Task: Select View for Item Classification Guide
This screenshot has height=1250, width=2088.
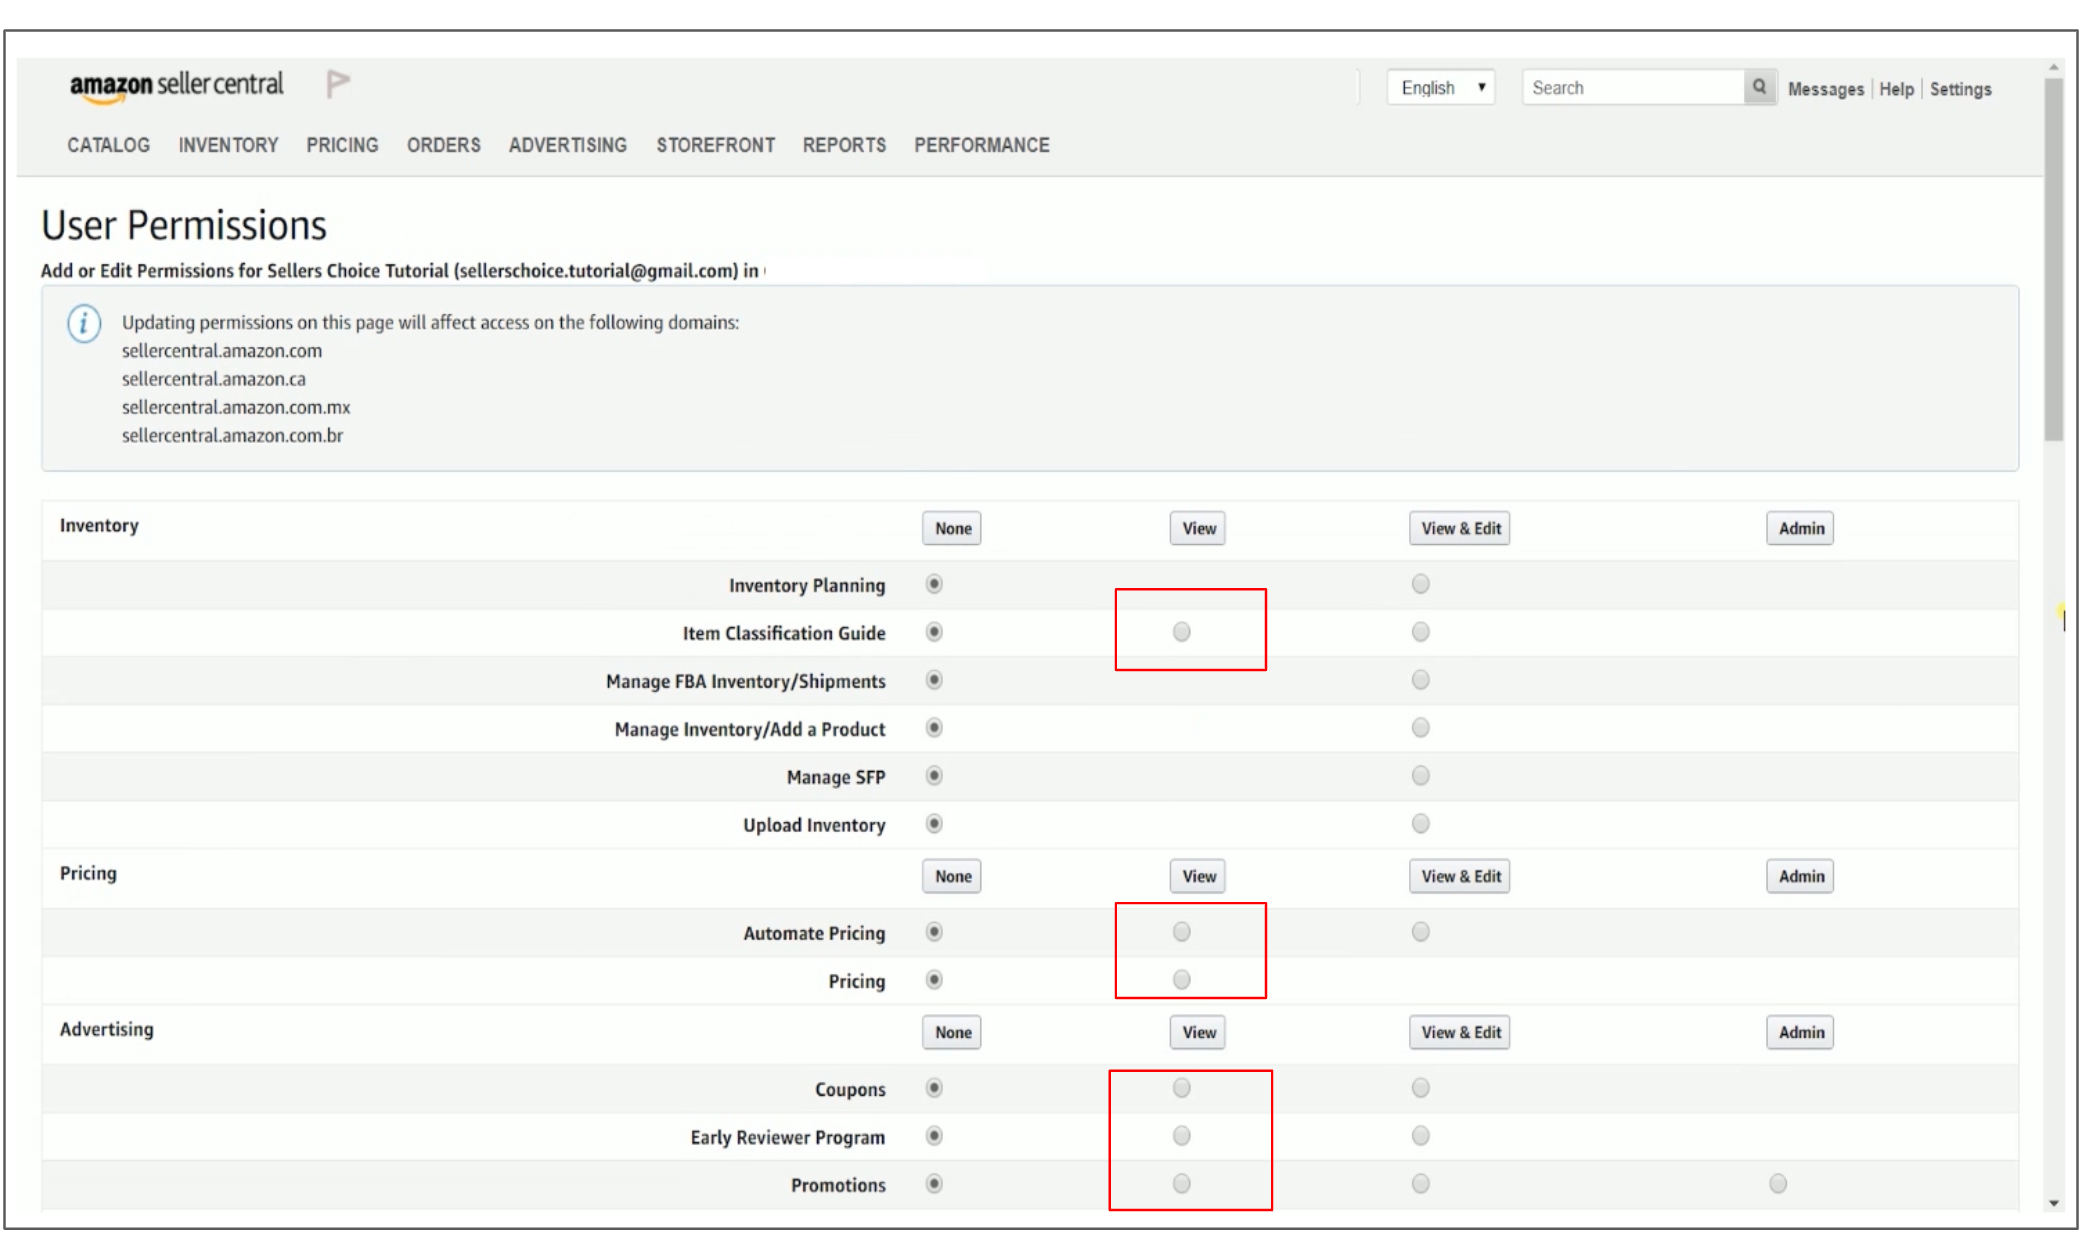Action: [x=1182, y=632]
